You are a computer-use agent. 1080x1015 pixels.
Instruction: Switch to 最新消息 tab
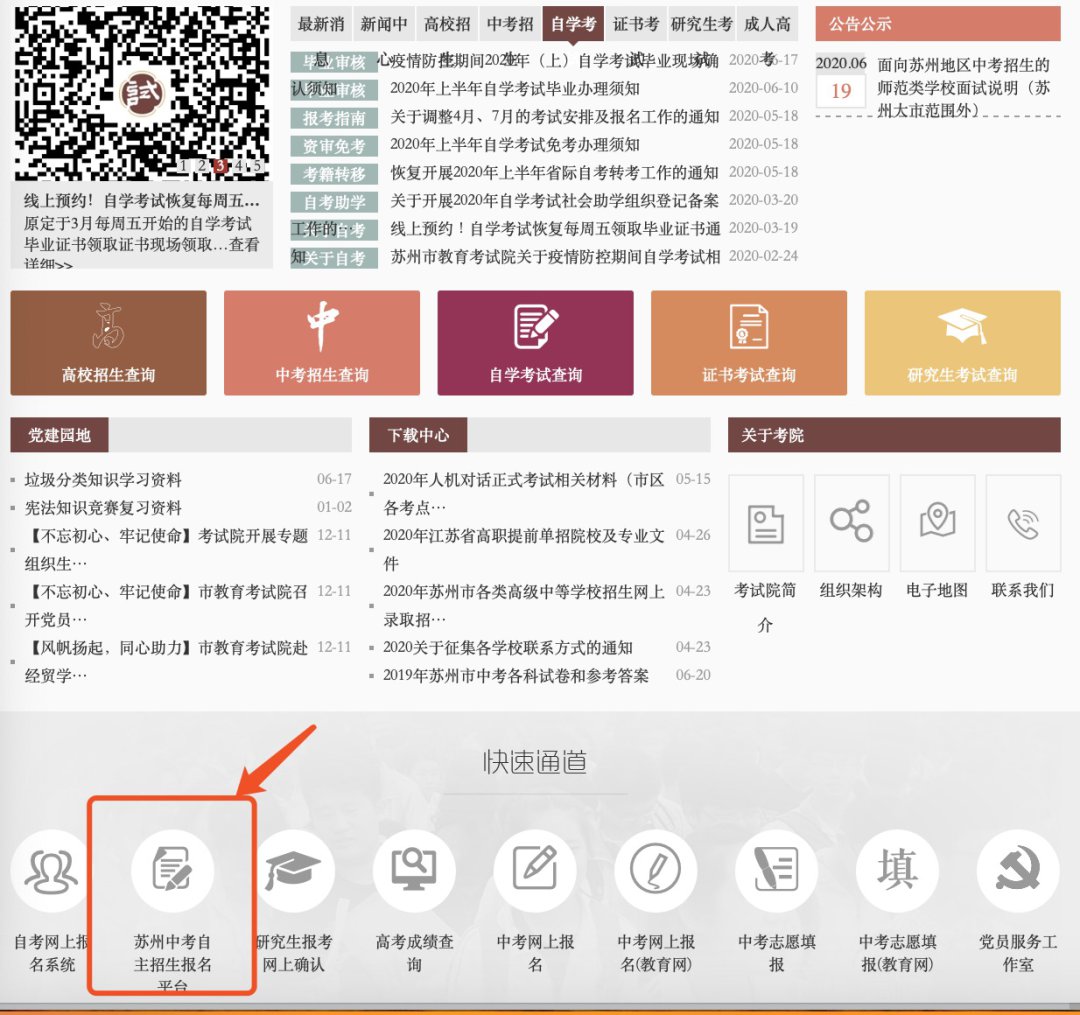tap(321, 24)
